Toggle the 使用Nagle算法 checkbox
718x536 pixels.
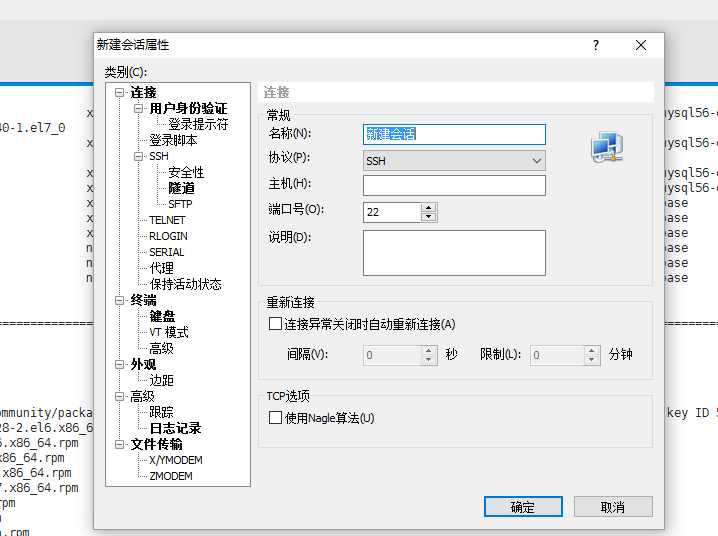click(x=275, y=417)
